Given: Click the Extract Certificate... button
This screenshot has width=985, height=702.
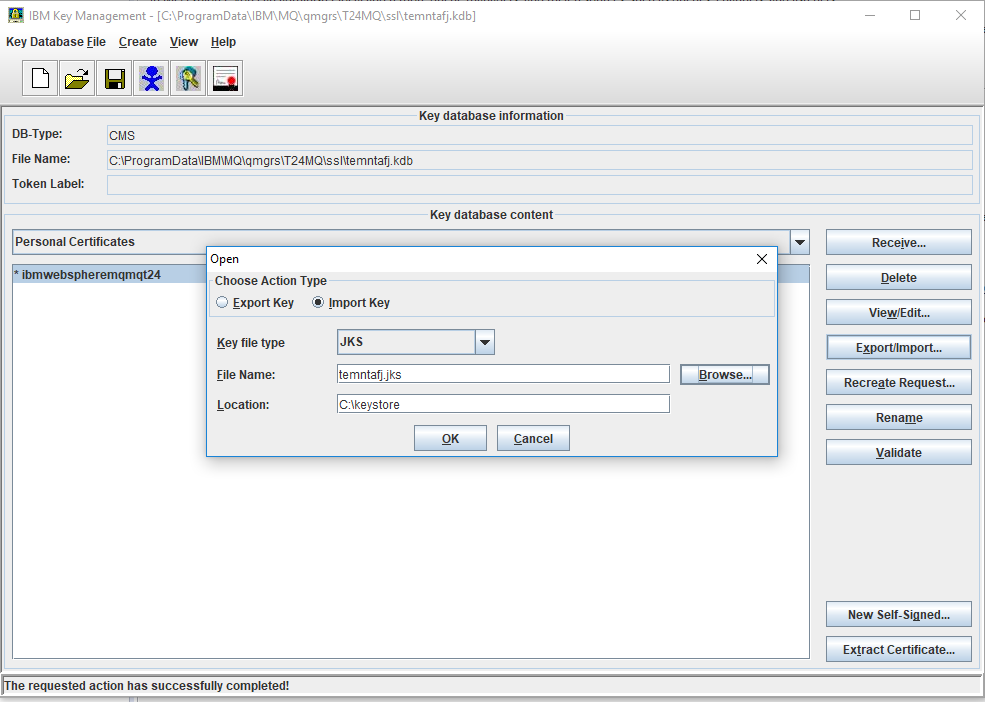Looking at the screenshot, I should coord(898,649).
